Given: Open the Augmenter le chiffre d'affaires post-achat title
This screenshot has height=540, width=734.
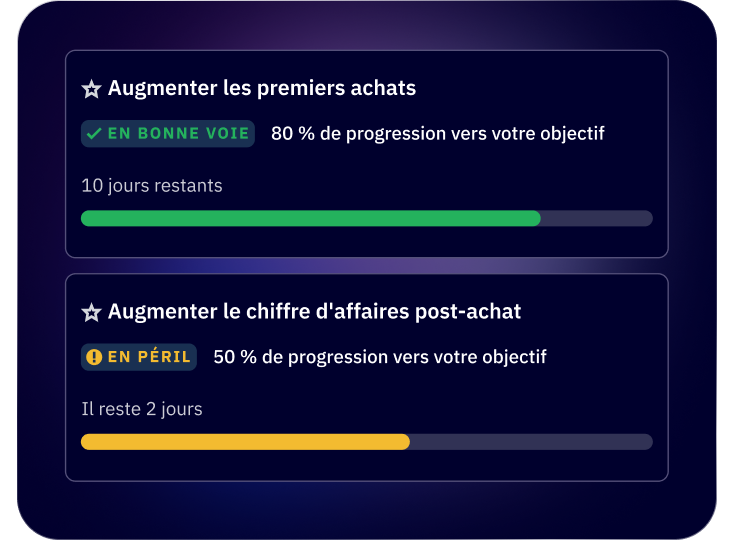Looking at the screenshot, I should coord(314,312).
